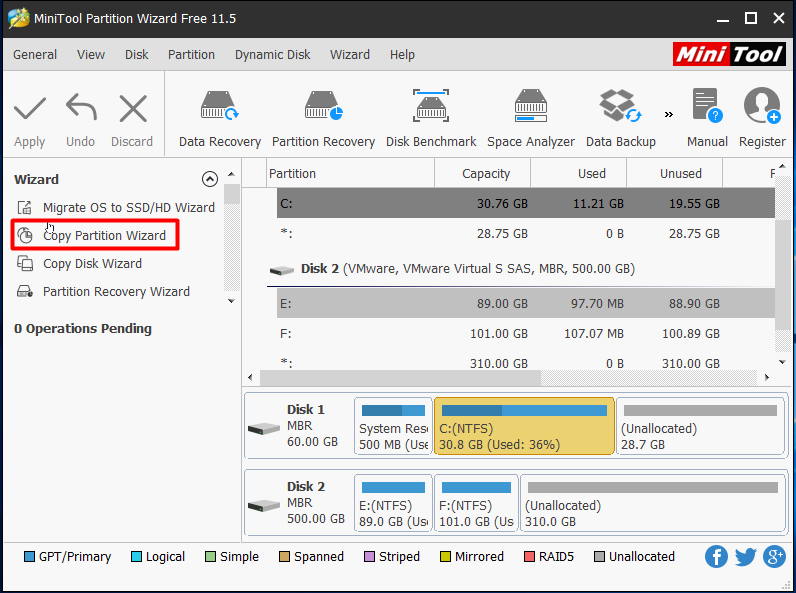Click the Mirrored legend swatch
This screenshot has width=796, height=593.
tap(445, 557)
